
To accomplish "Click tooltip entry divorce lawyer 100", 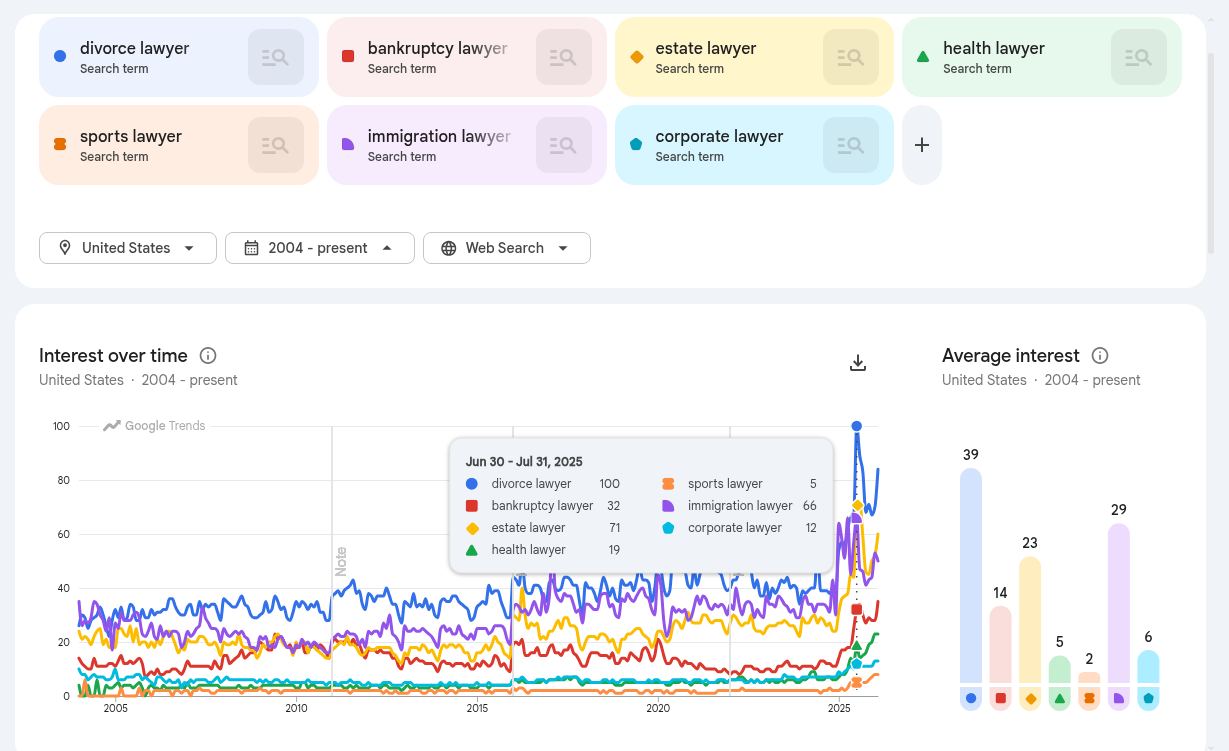I will coord(543,484).
